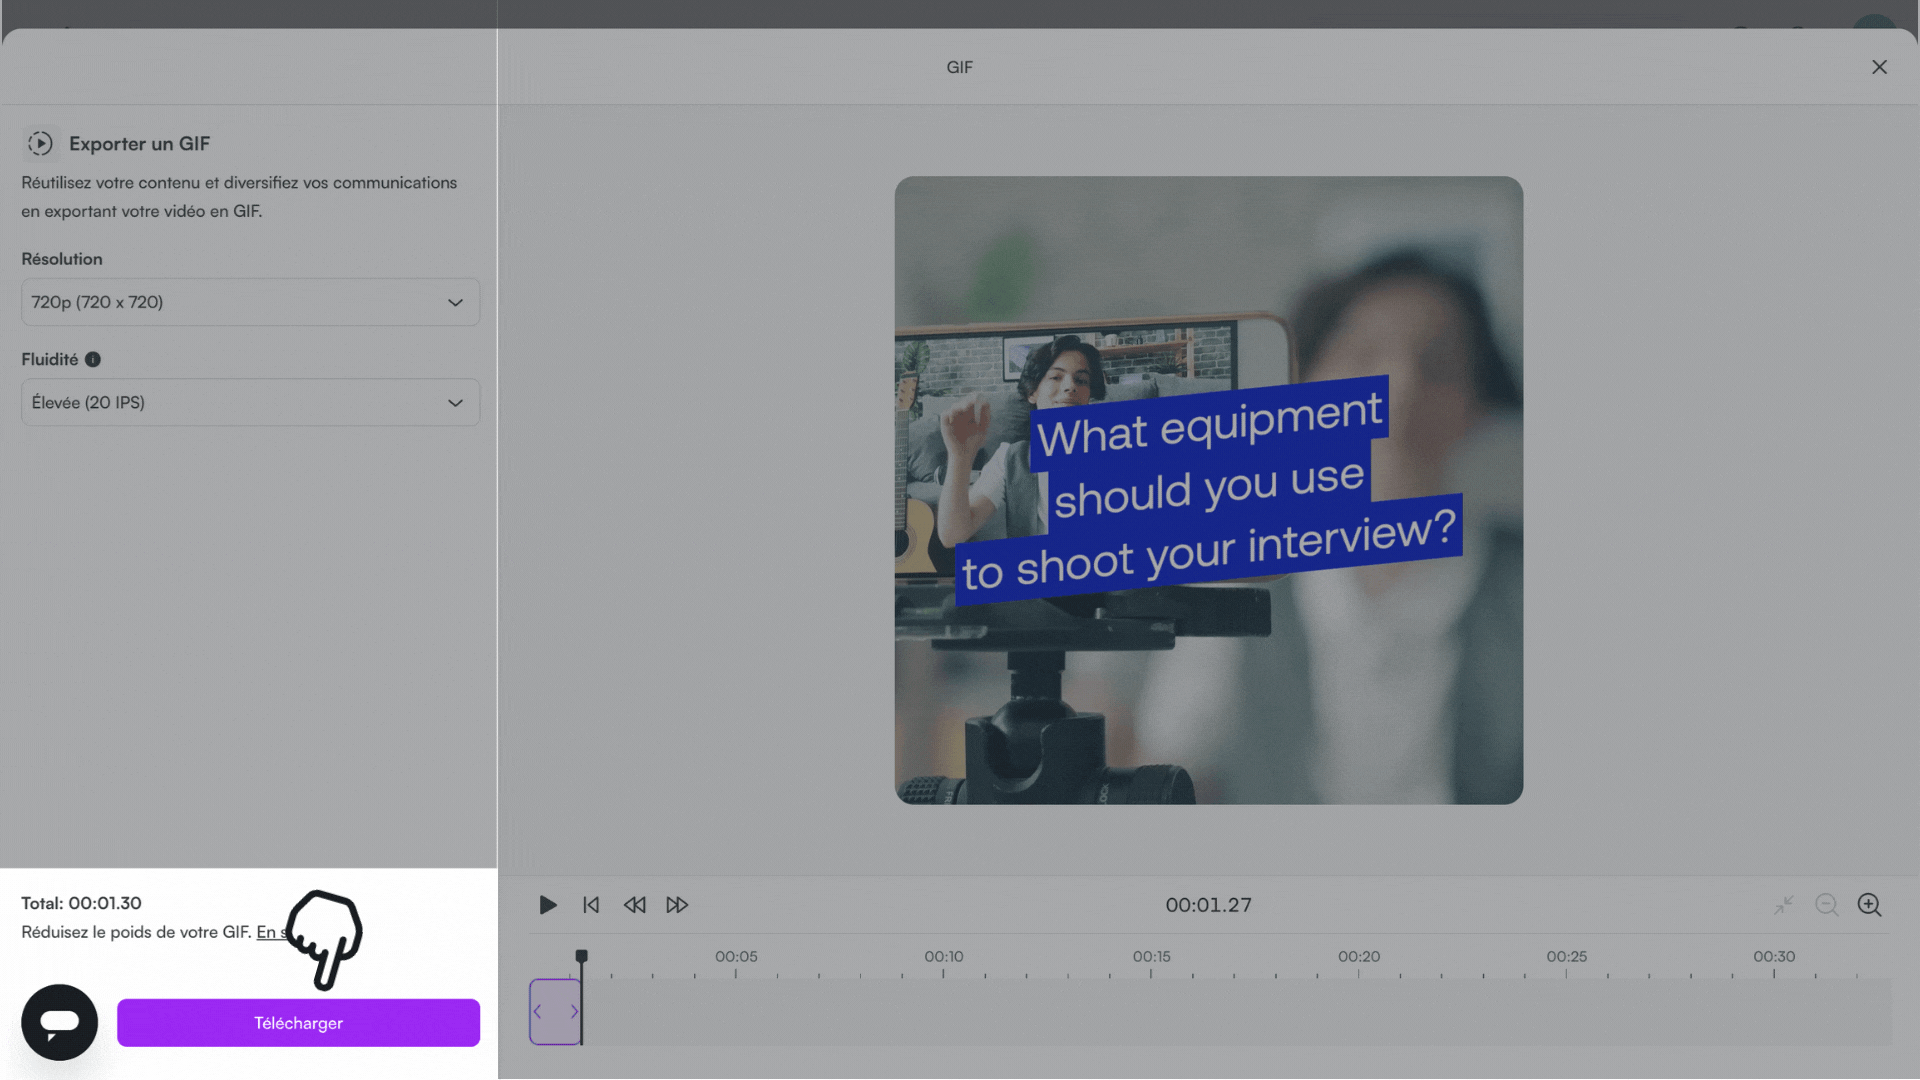Viewport: 1920px width, 1080px height.
Task: Close the GIF export dialog
Action: (x=1879, y=67)
